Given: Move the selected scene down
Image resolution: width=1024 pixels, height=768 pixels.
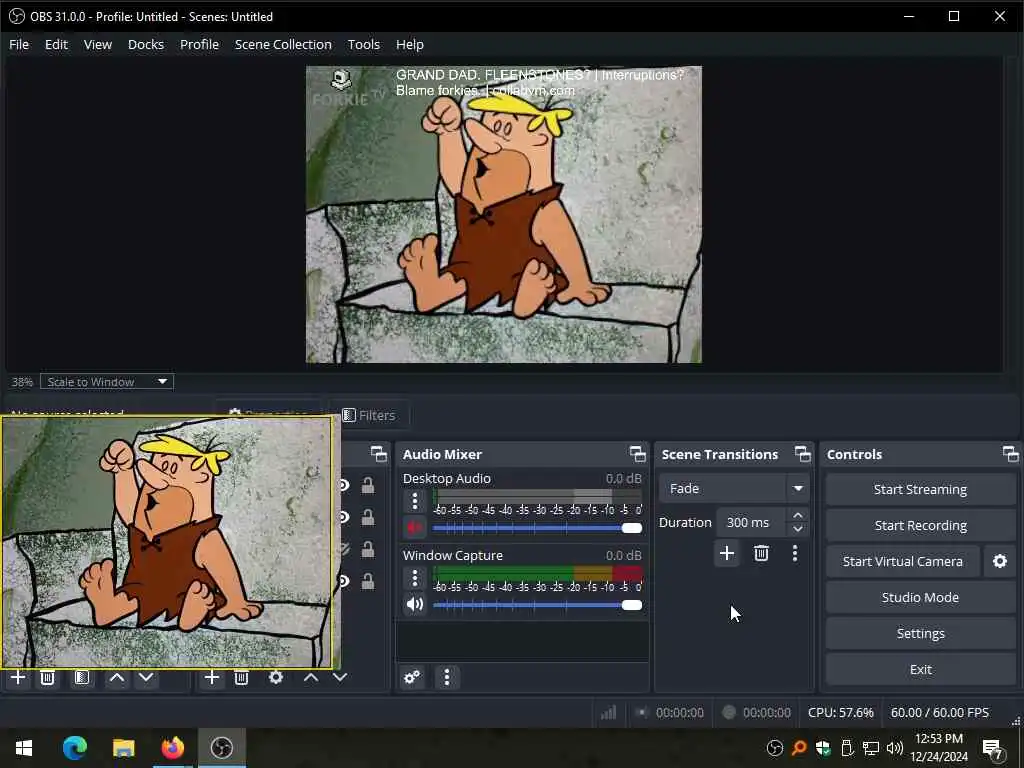Looking at the screenshot, I should [146, 678].
